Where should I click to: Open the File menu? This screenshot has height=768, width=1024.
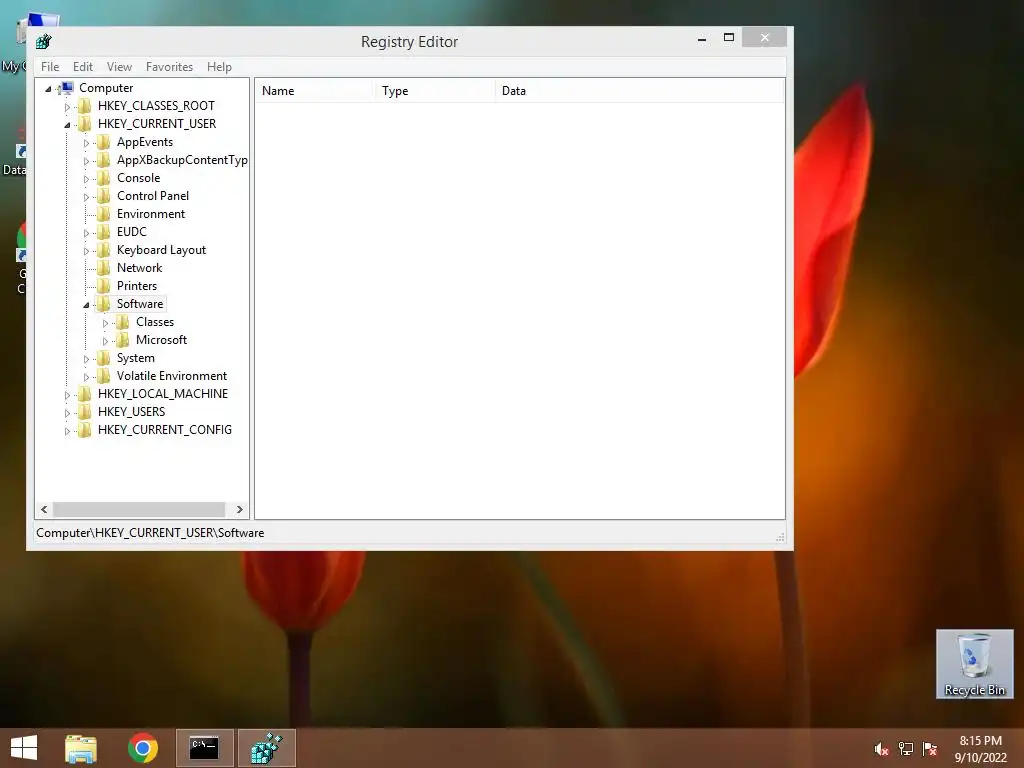click(50, 67)
